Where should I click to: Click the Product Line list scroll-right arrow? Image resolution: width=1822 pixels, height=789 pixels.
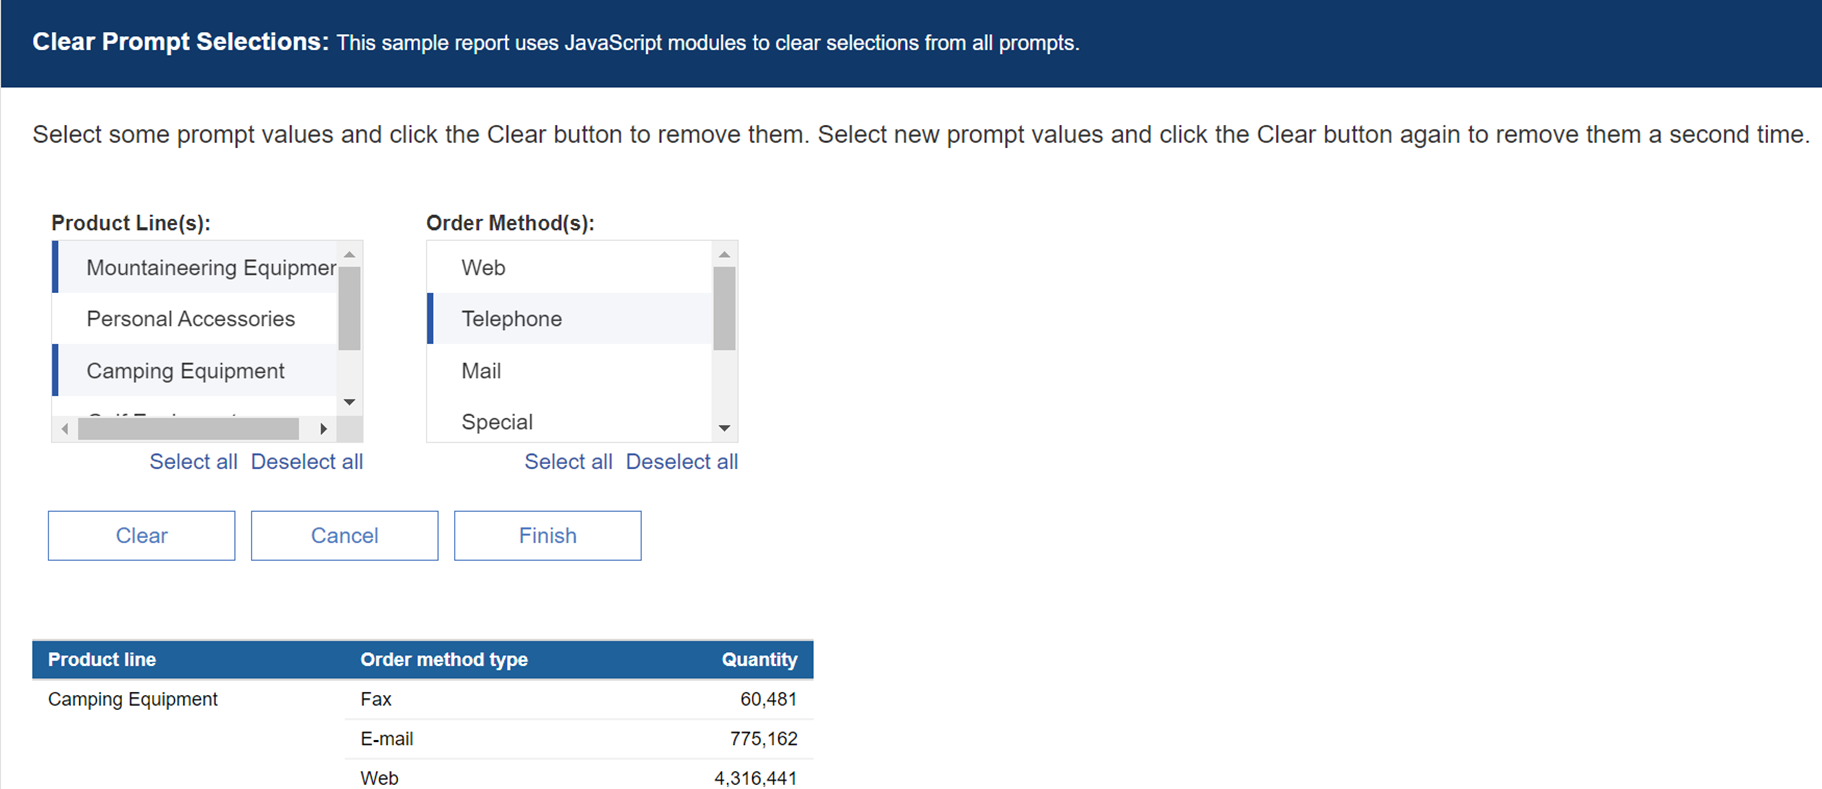(323, 429)
